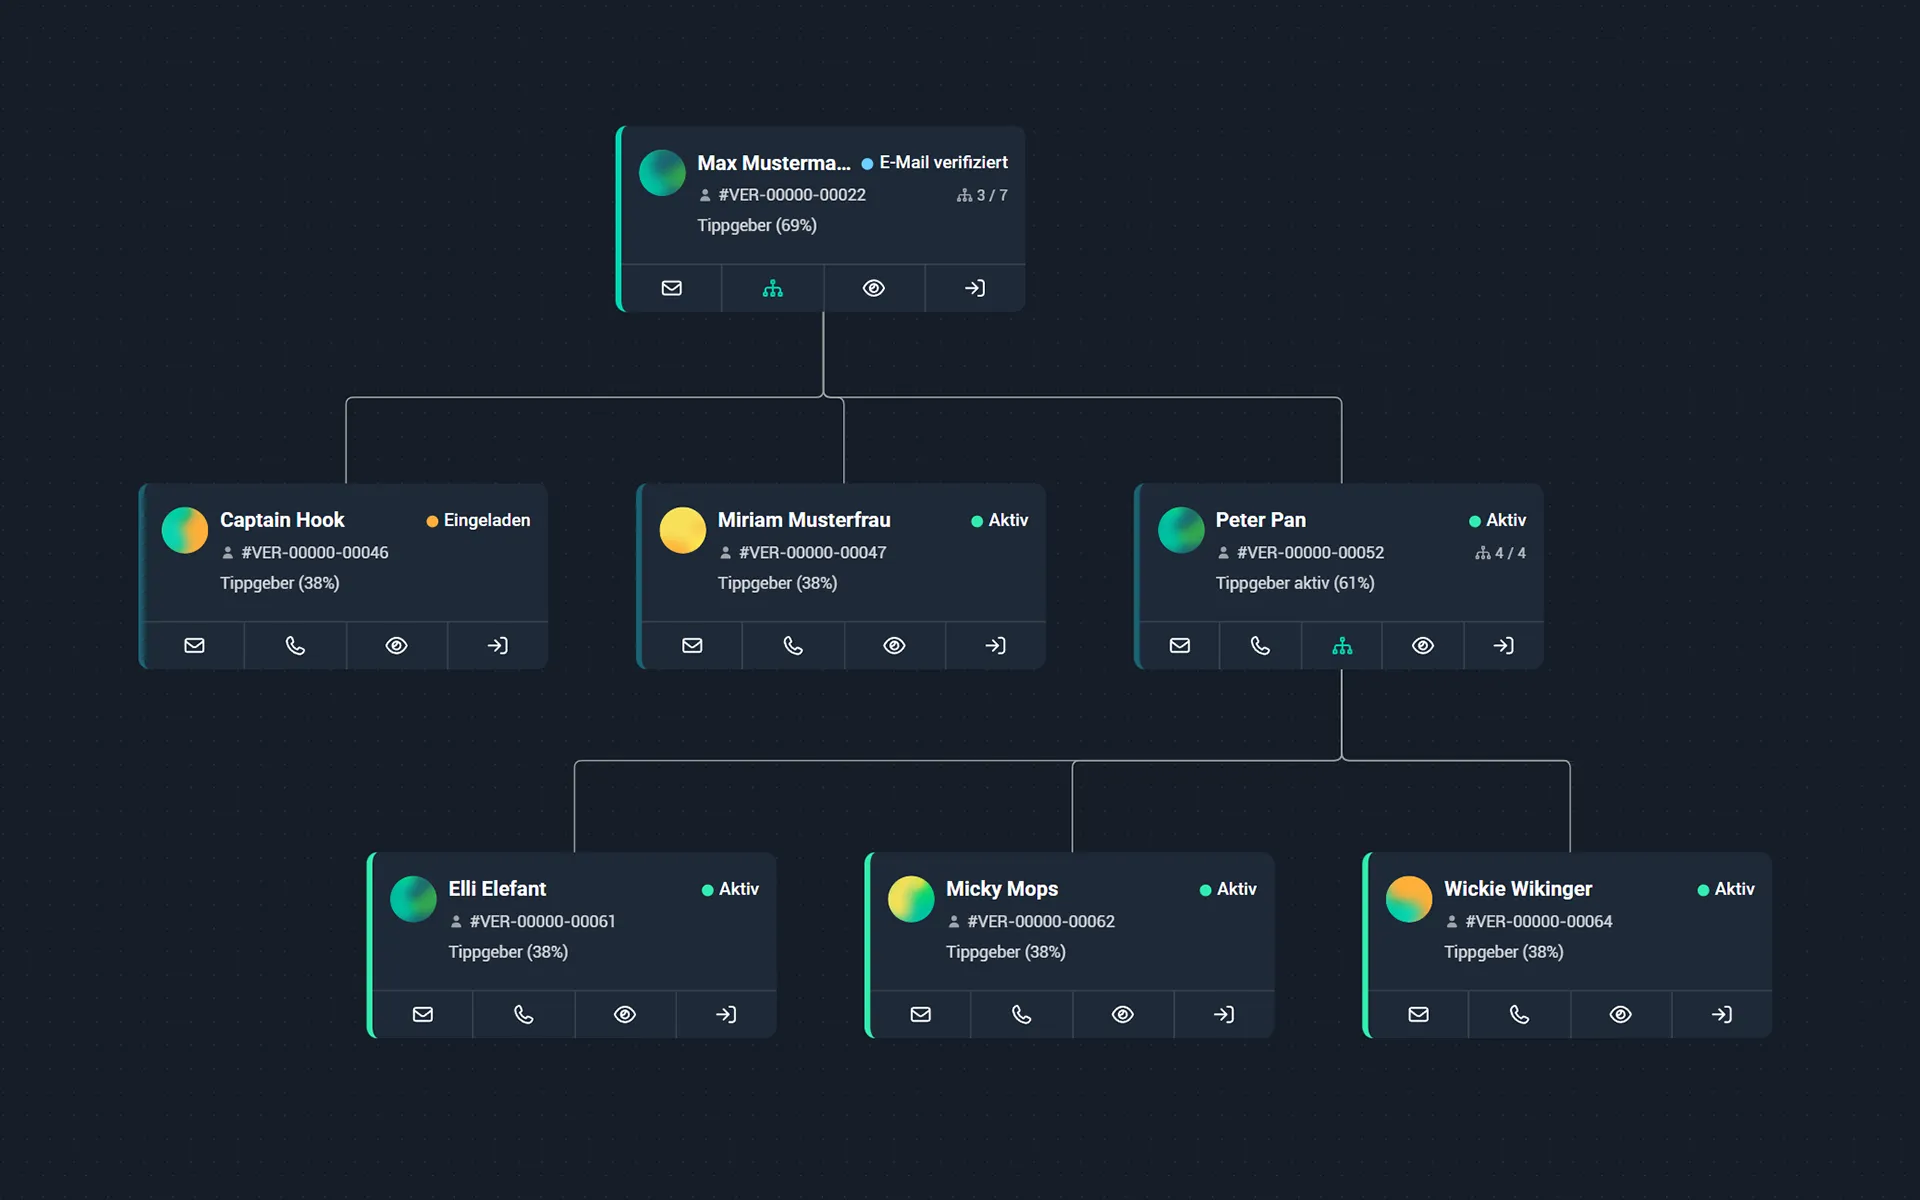Select the phone icon for Elli Elefant
This screenshot has width=1920, height=1200.
[523, 1014]
